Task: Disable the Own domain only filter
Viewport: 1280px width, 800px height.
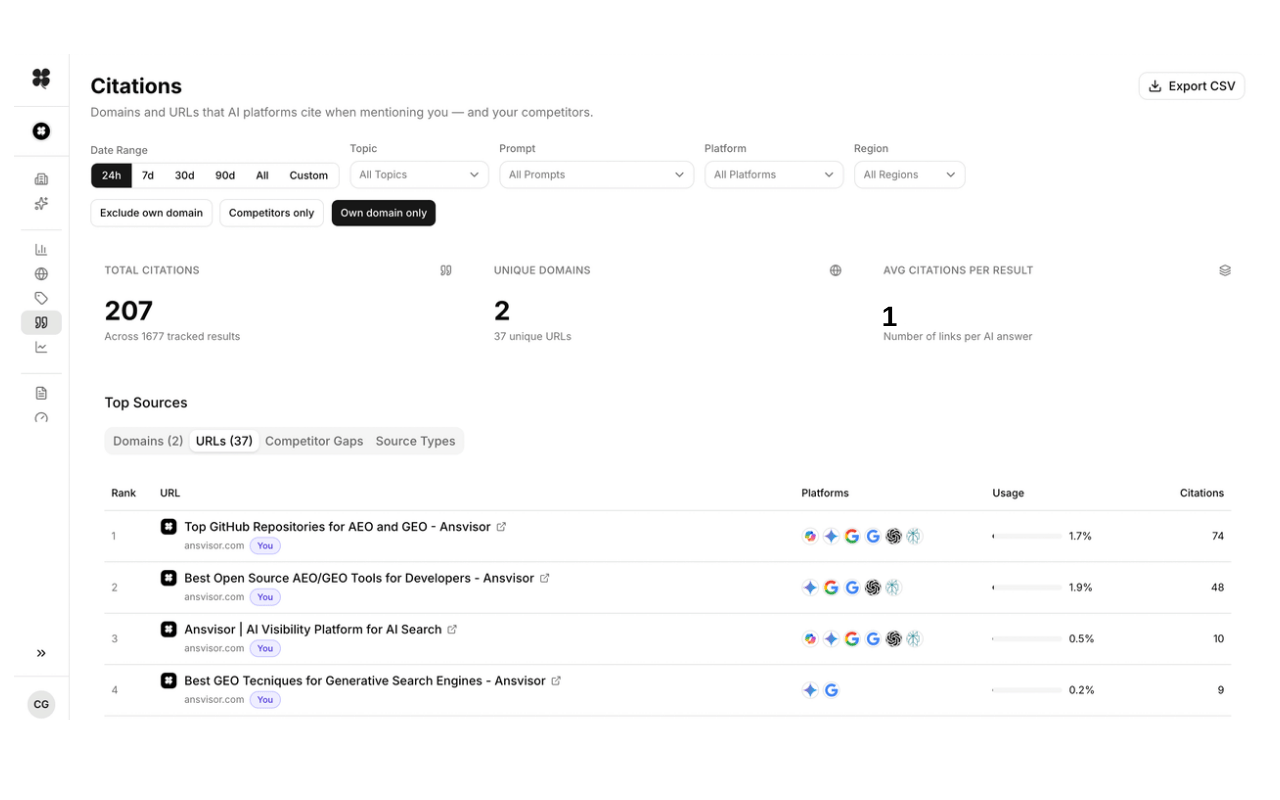Action: coord(384,213)
